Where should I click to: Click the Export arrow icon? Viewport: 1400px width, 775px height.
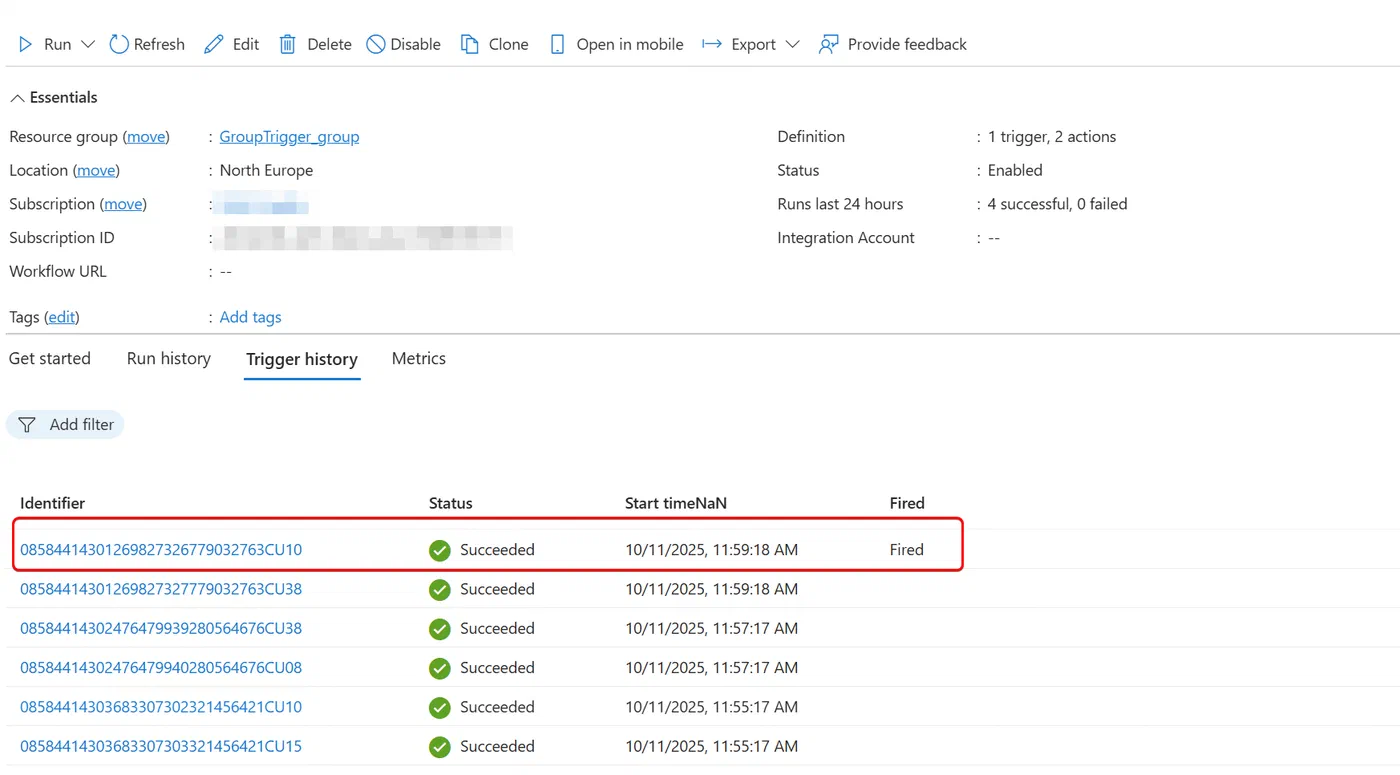click(712, 44)
